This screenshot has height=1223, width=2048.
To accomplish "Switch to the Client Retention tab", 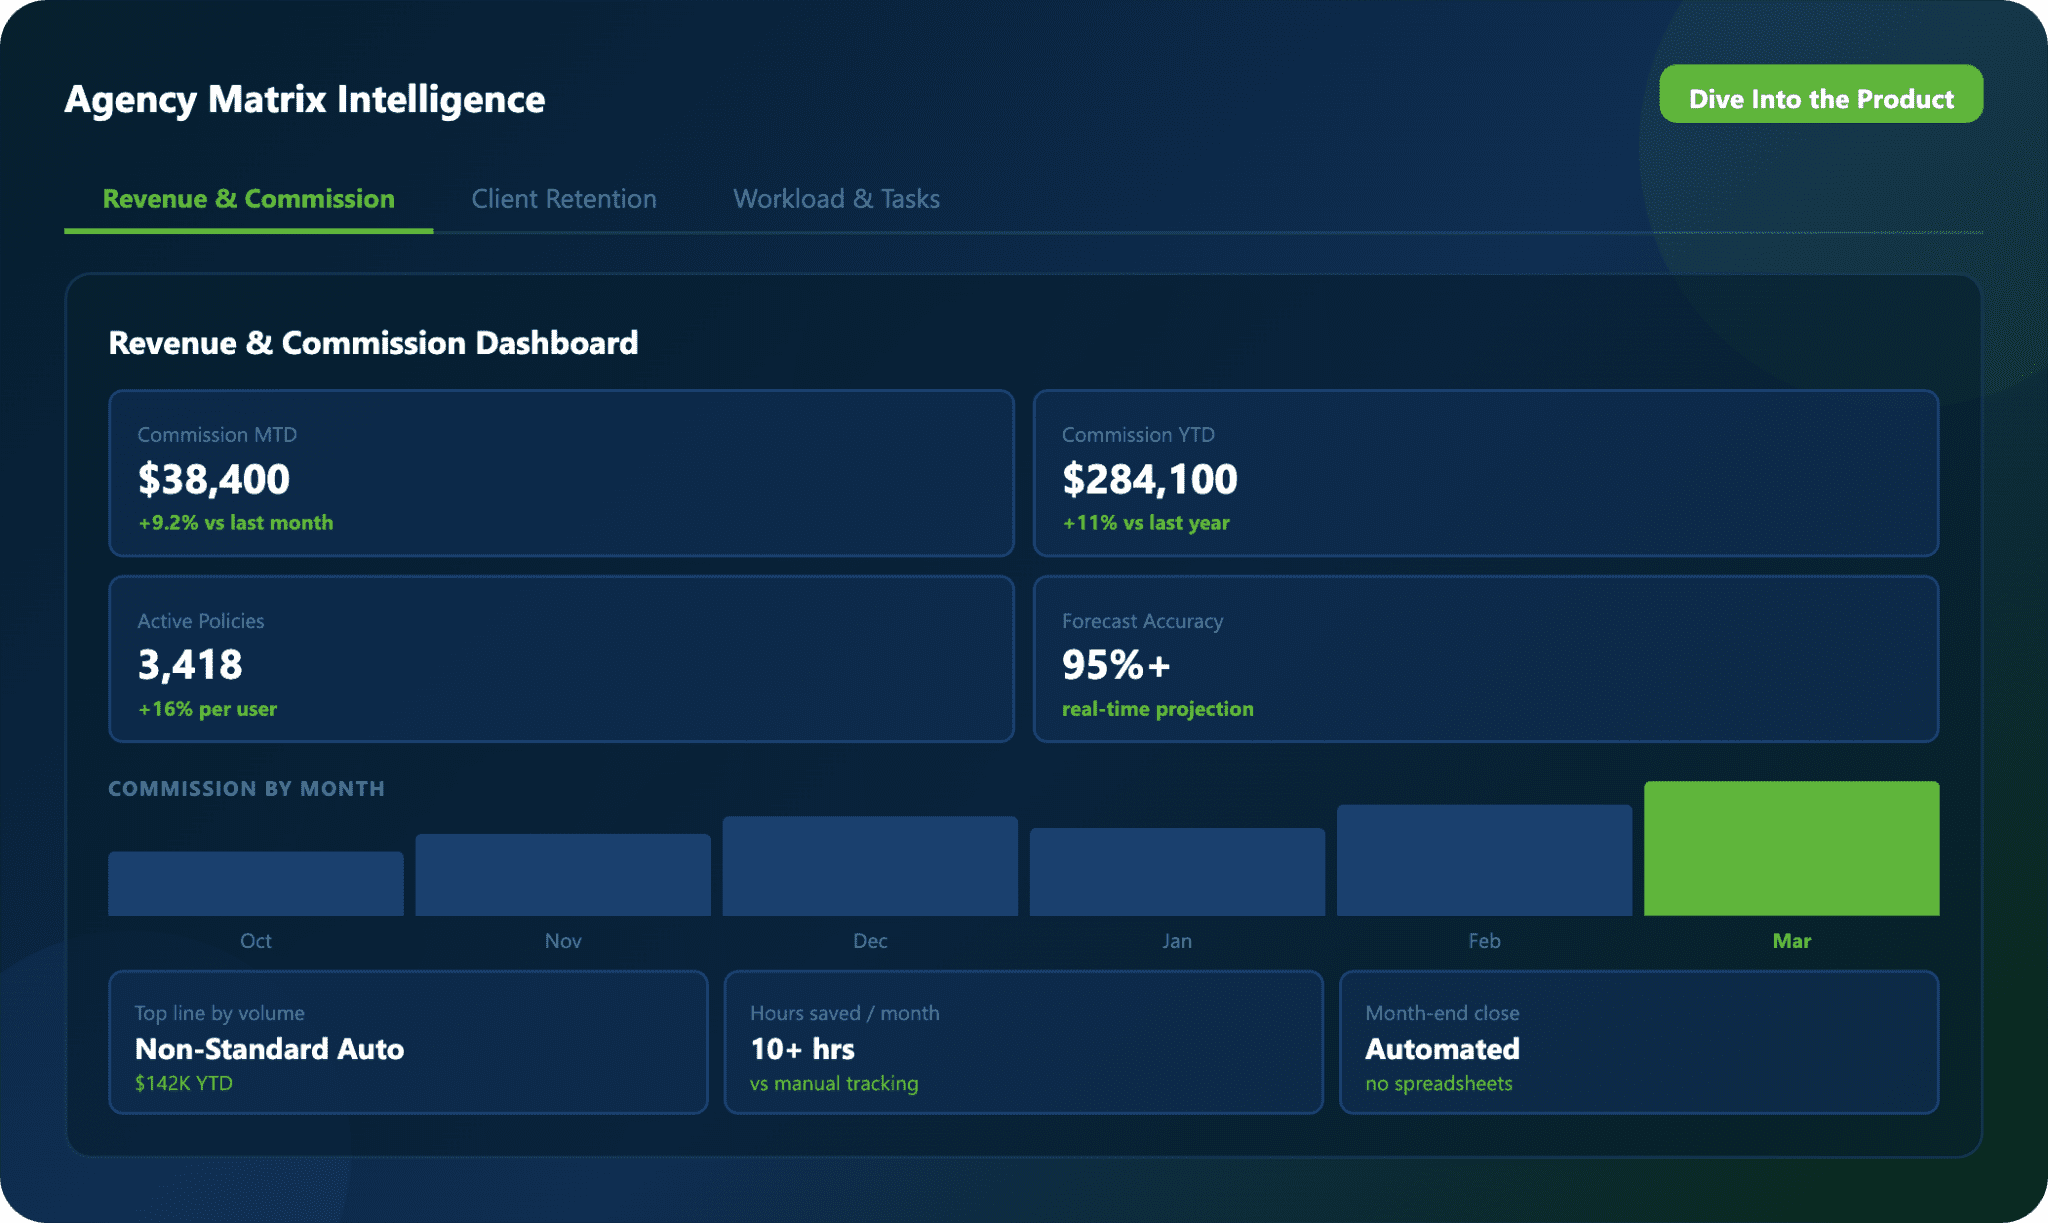I will coord(564,199).
